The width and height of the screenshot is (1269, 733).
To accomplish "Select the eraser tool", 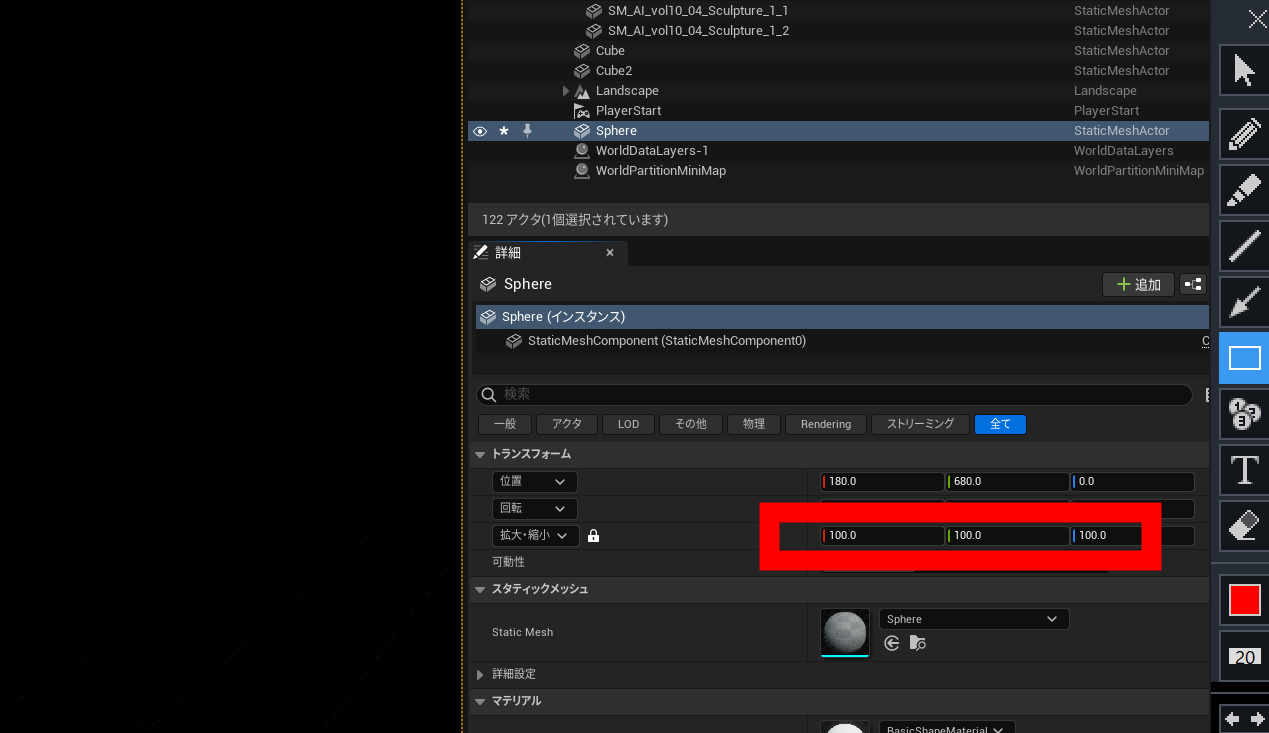I will (1243, 525).
